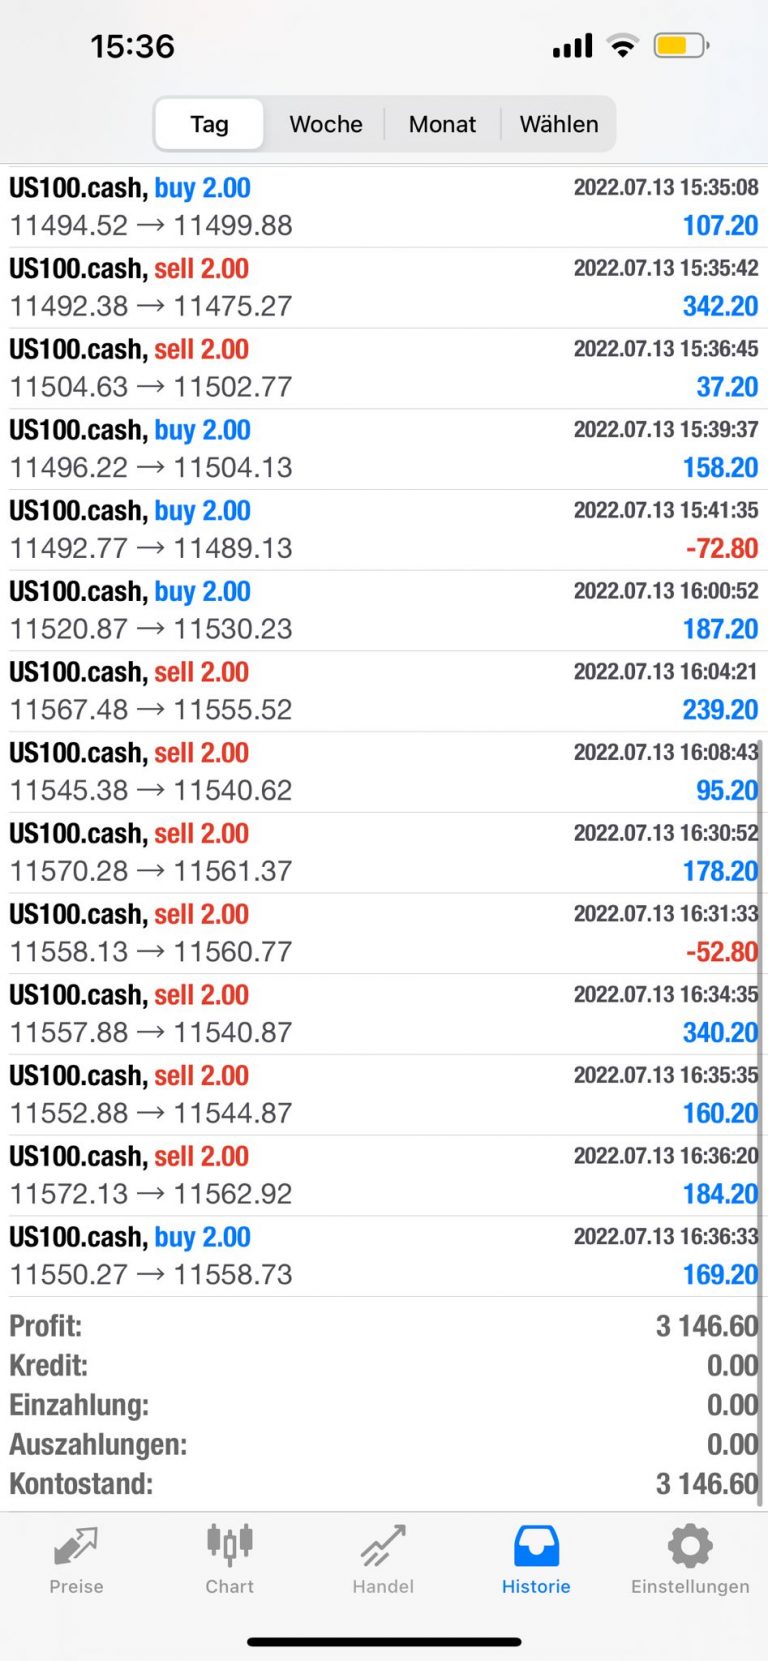
Task: Select the losing trade showing -72.80
Action: (x=384, y=530)
